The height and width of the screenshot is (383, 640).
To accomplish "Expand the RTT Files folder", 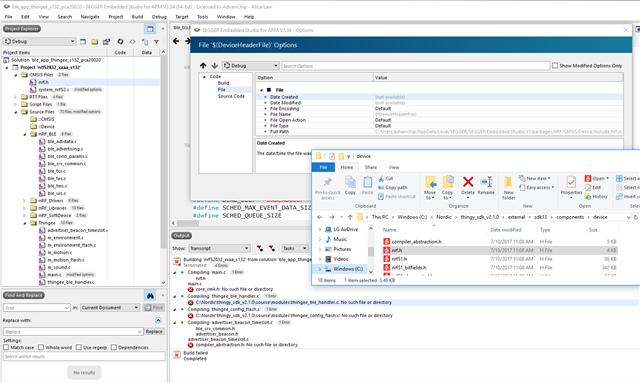I will click(15, 97).
